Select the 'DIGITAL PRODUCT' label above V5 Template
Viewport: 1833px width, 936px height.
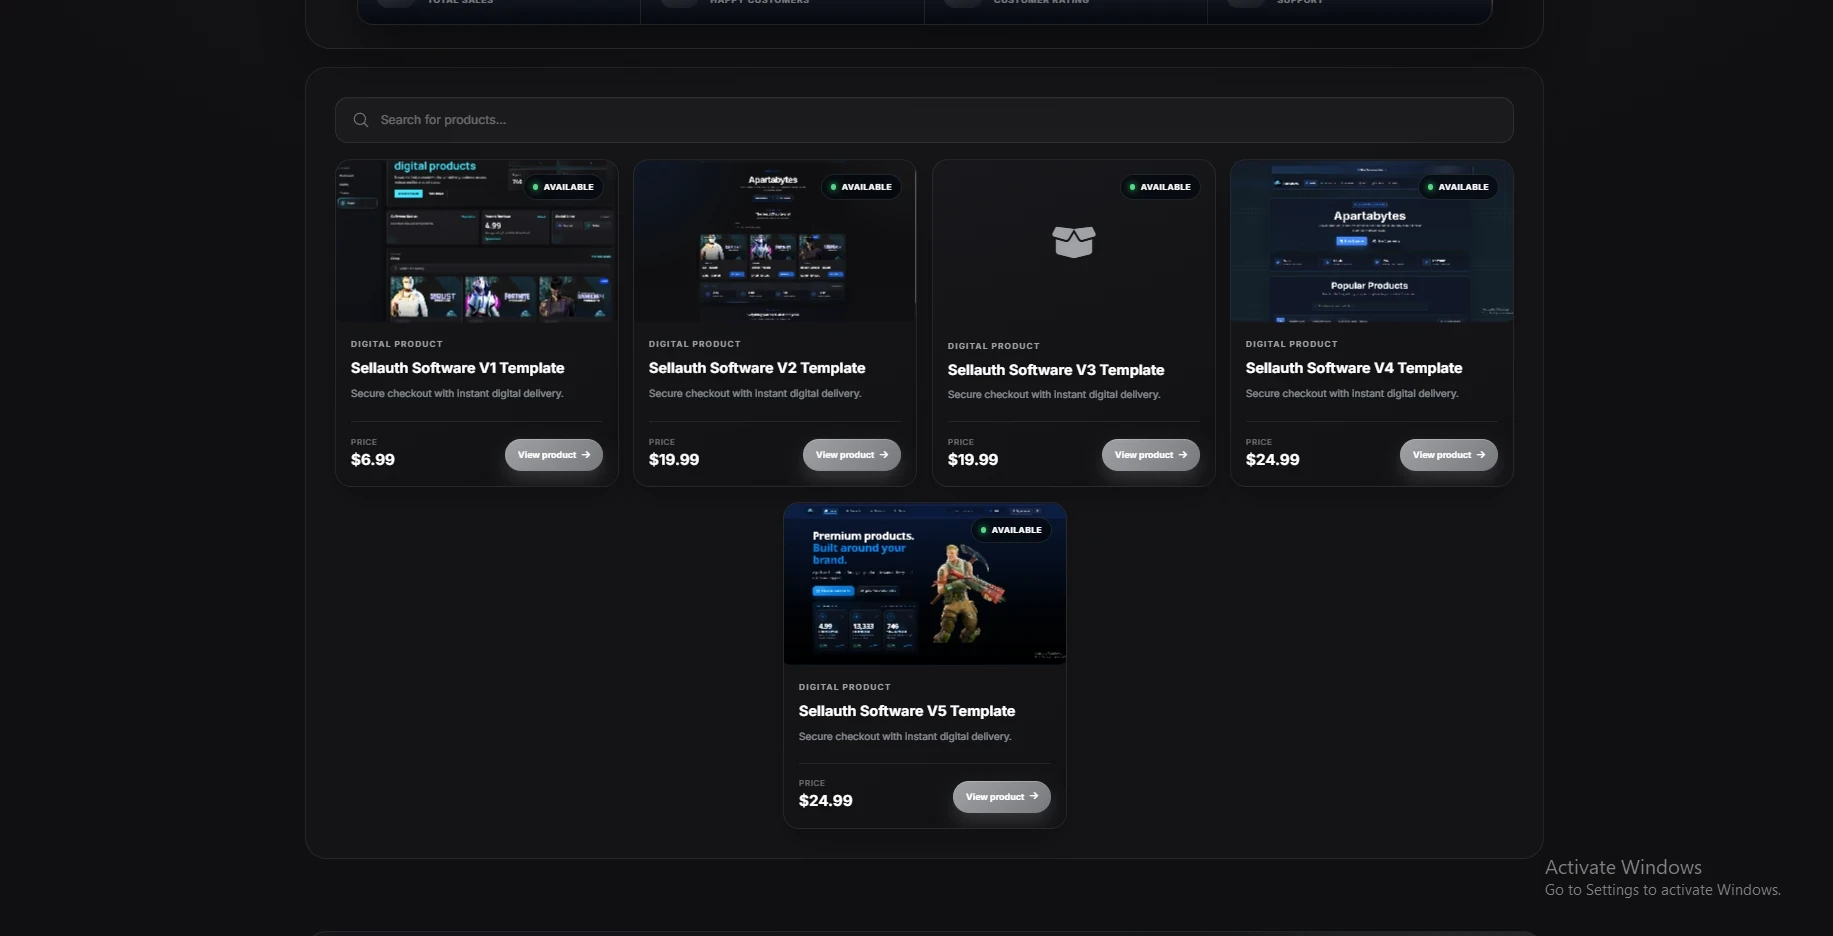click(845, 687)
